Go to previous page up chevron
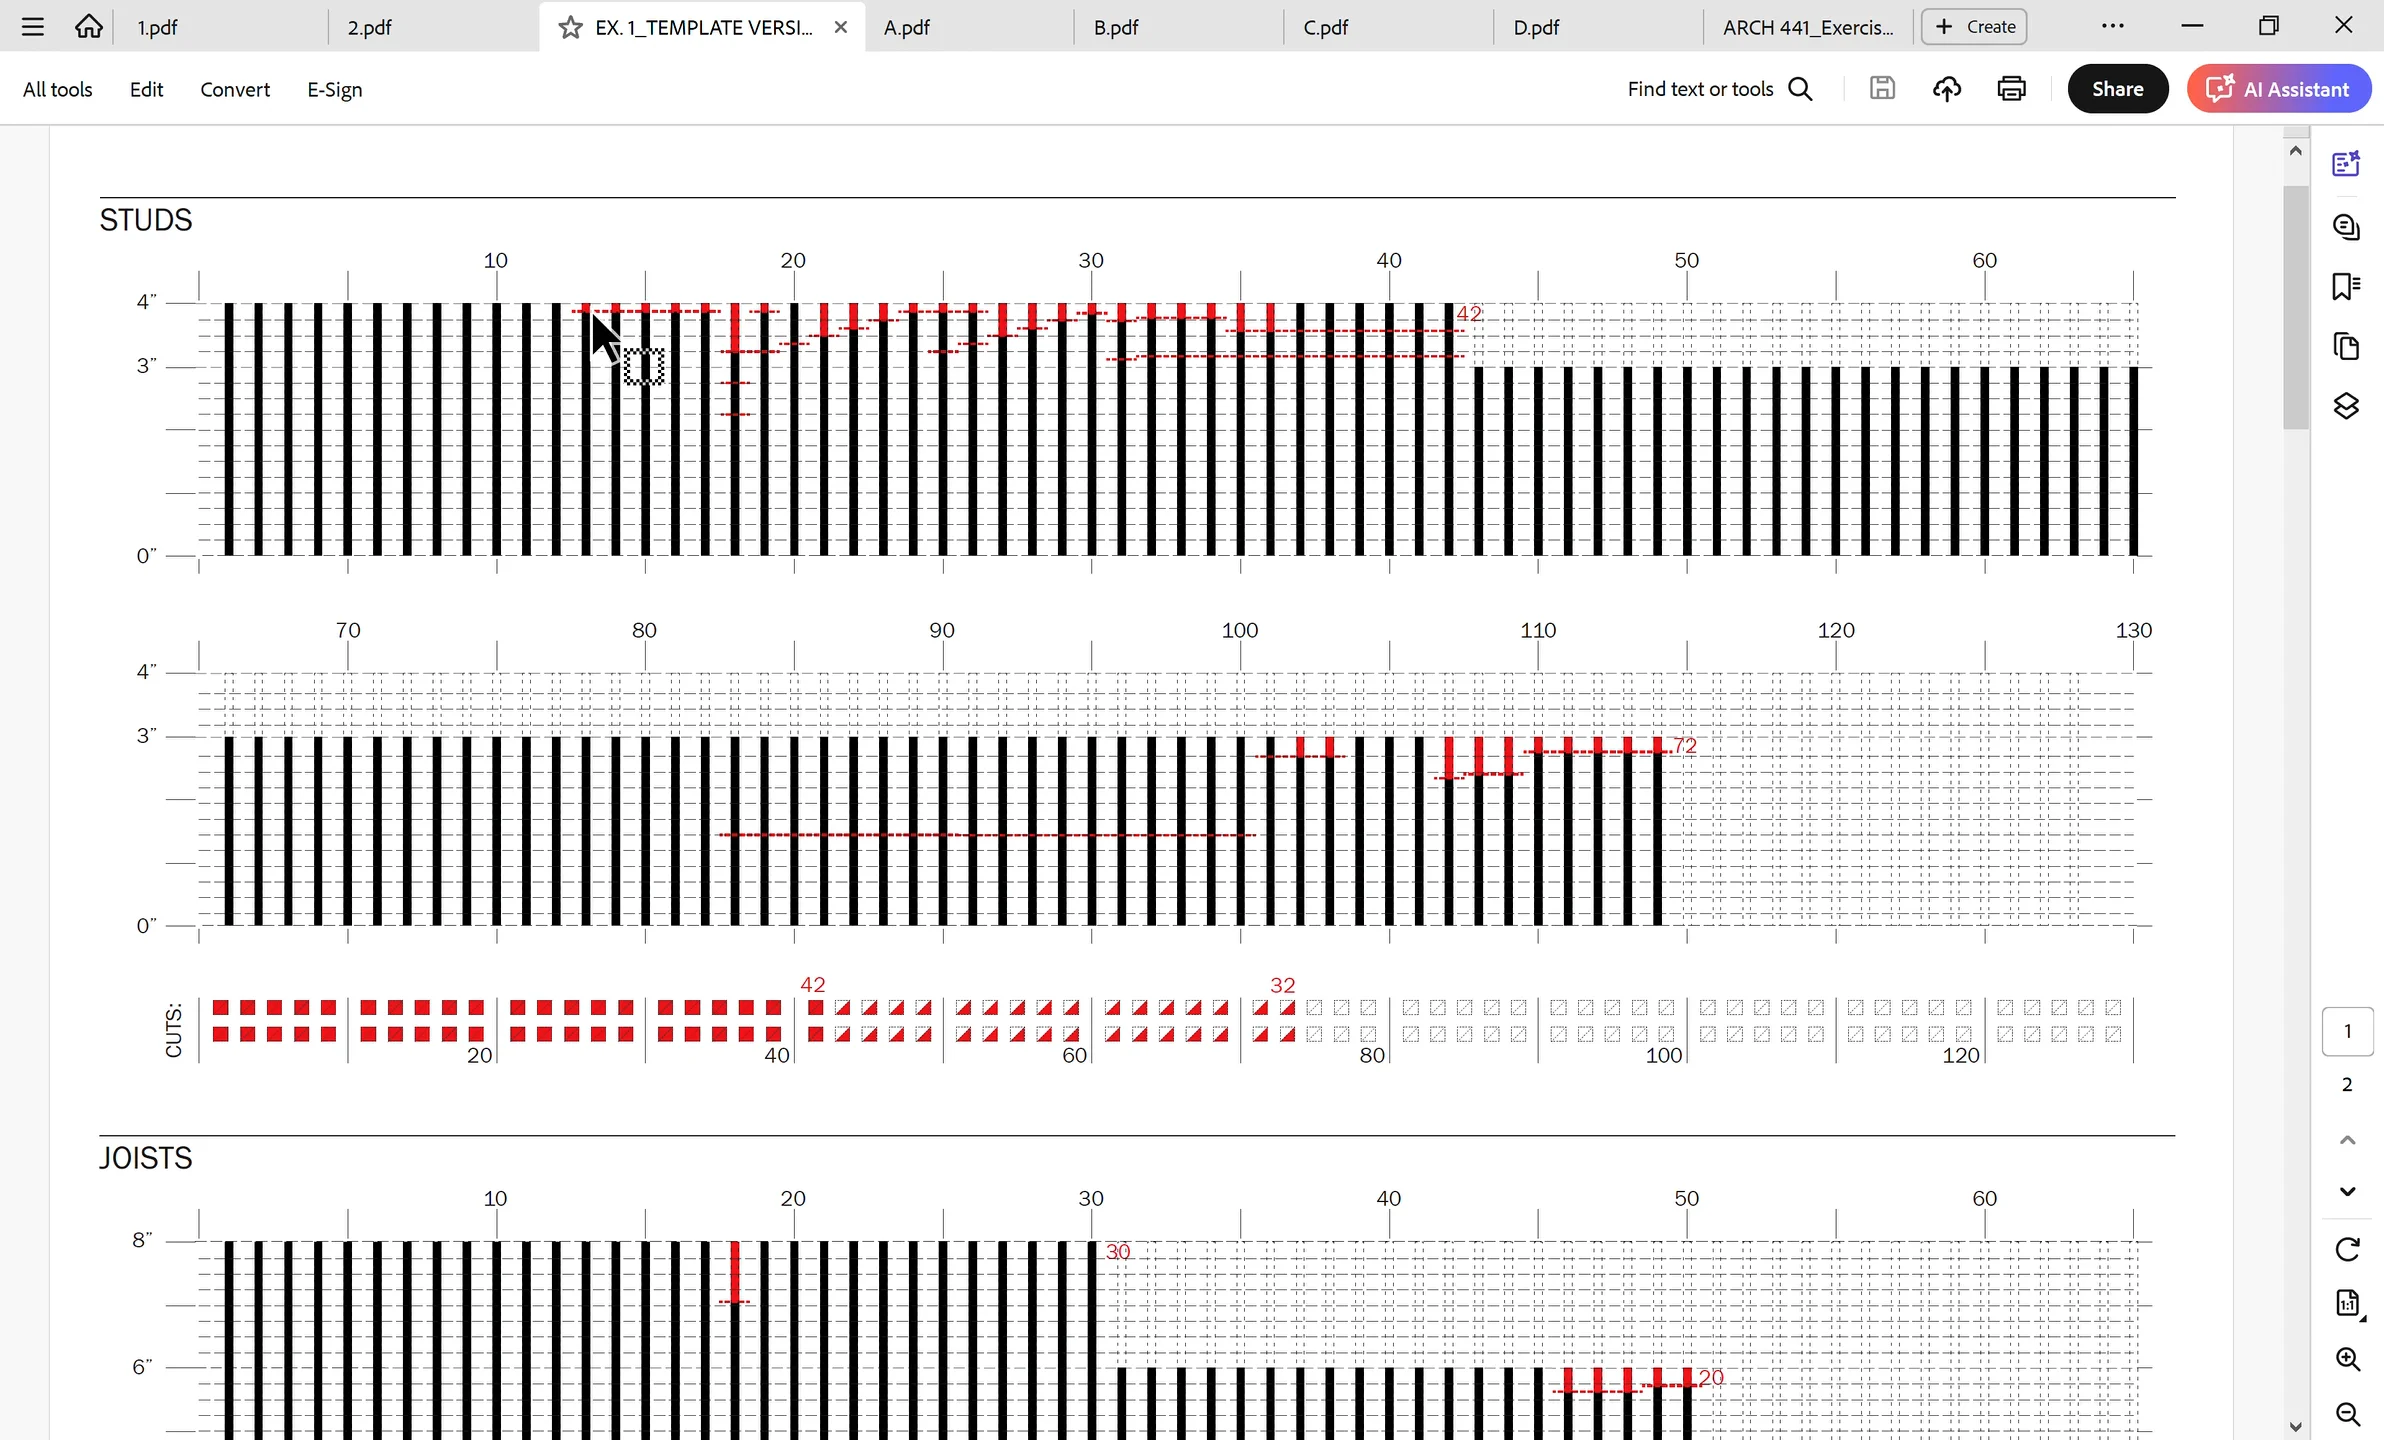 click(x=2347, y=1140)
